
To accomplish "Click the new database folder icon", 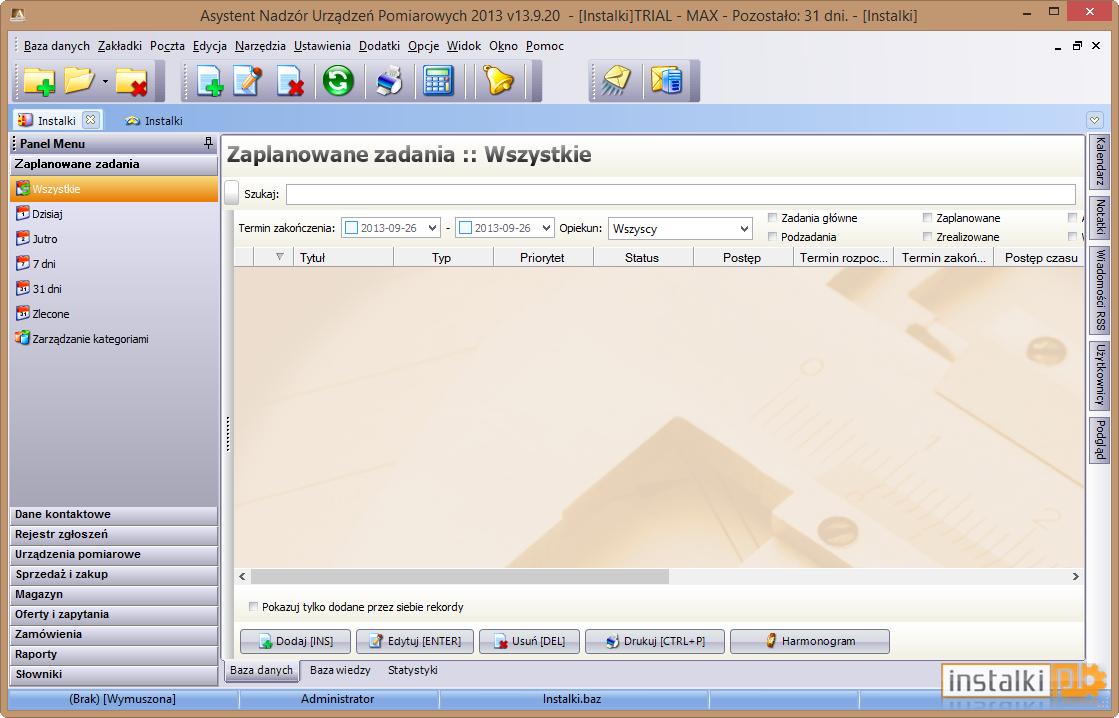I will (39, 81).
